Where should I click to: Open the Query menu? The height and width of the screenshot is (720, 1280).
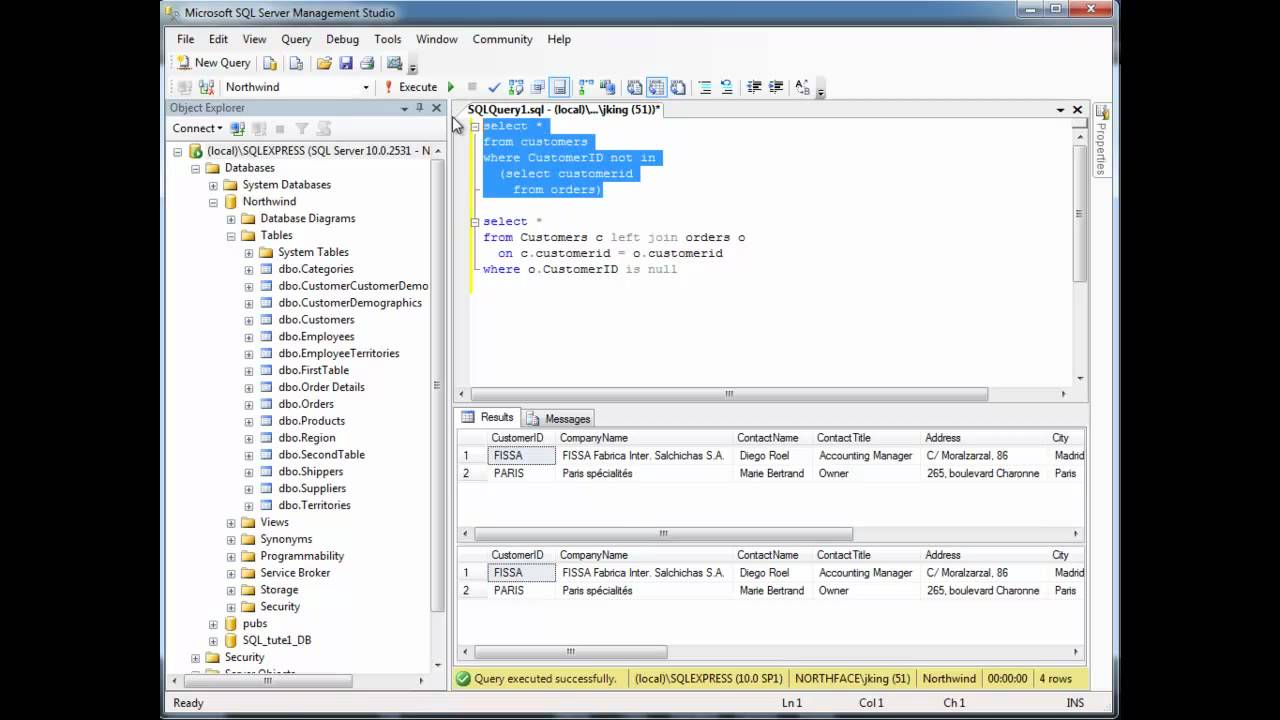click(x=296, y=39)
